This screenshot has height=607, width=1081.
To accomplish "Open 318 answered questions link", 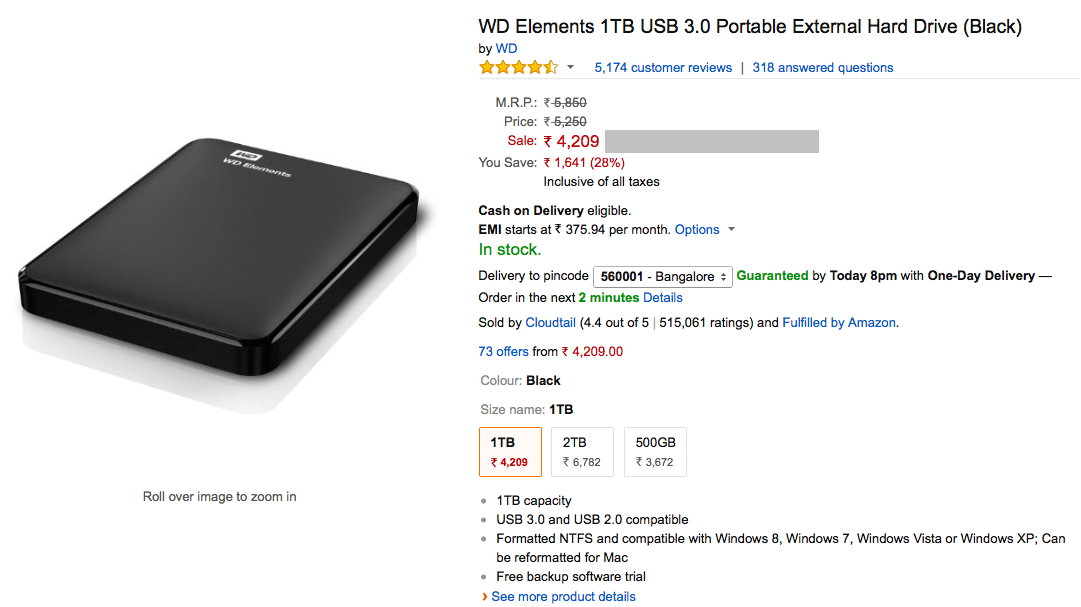I will click(823, 68).
